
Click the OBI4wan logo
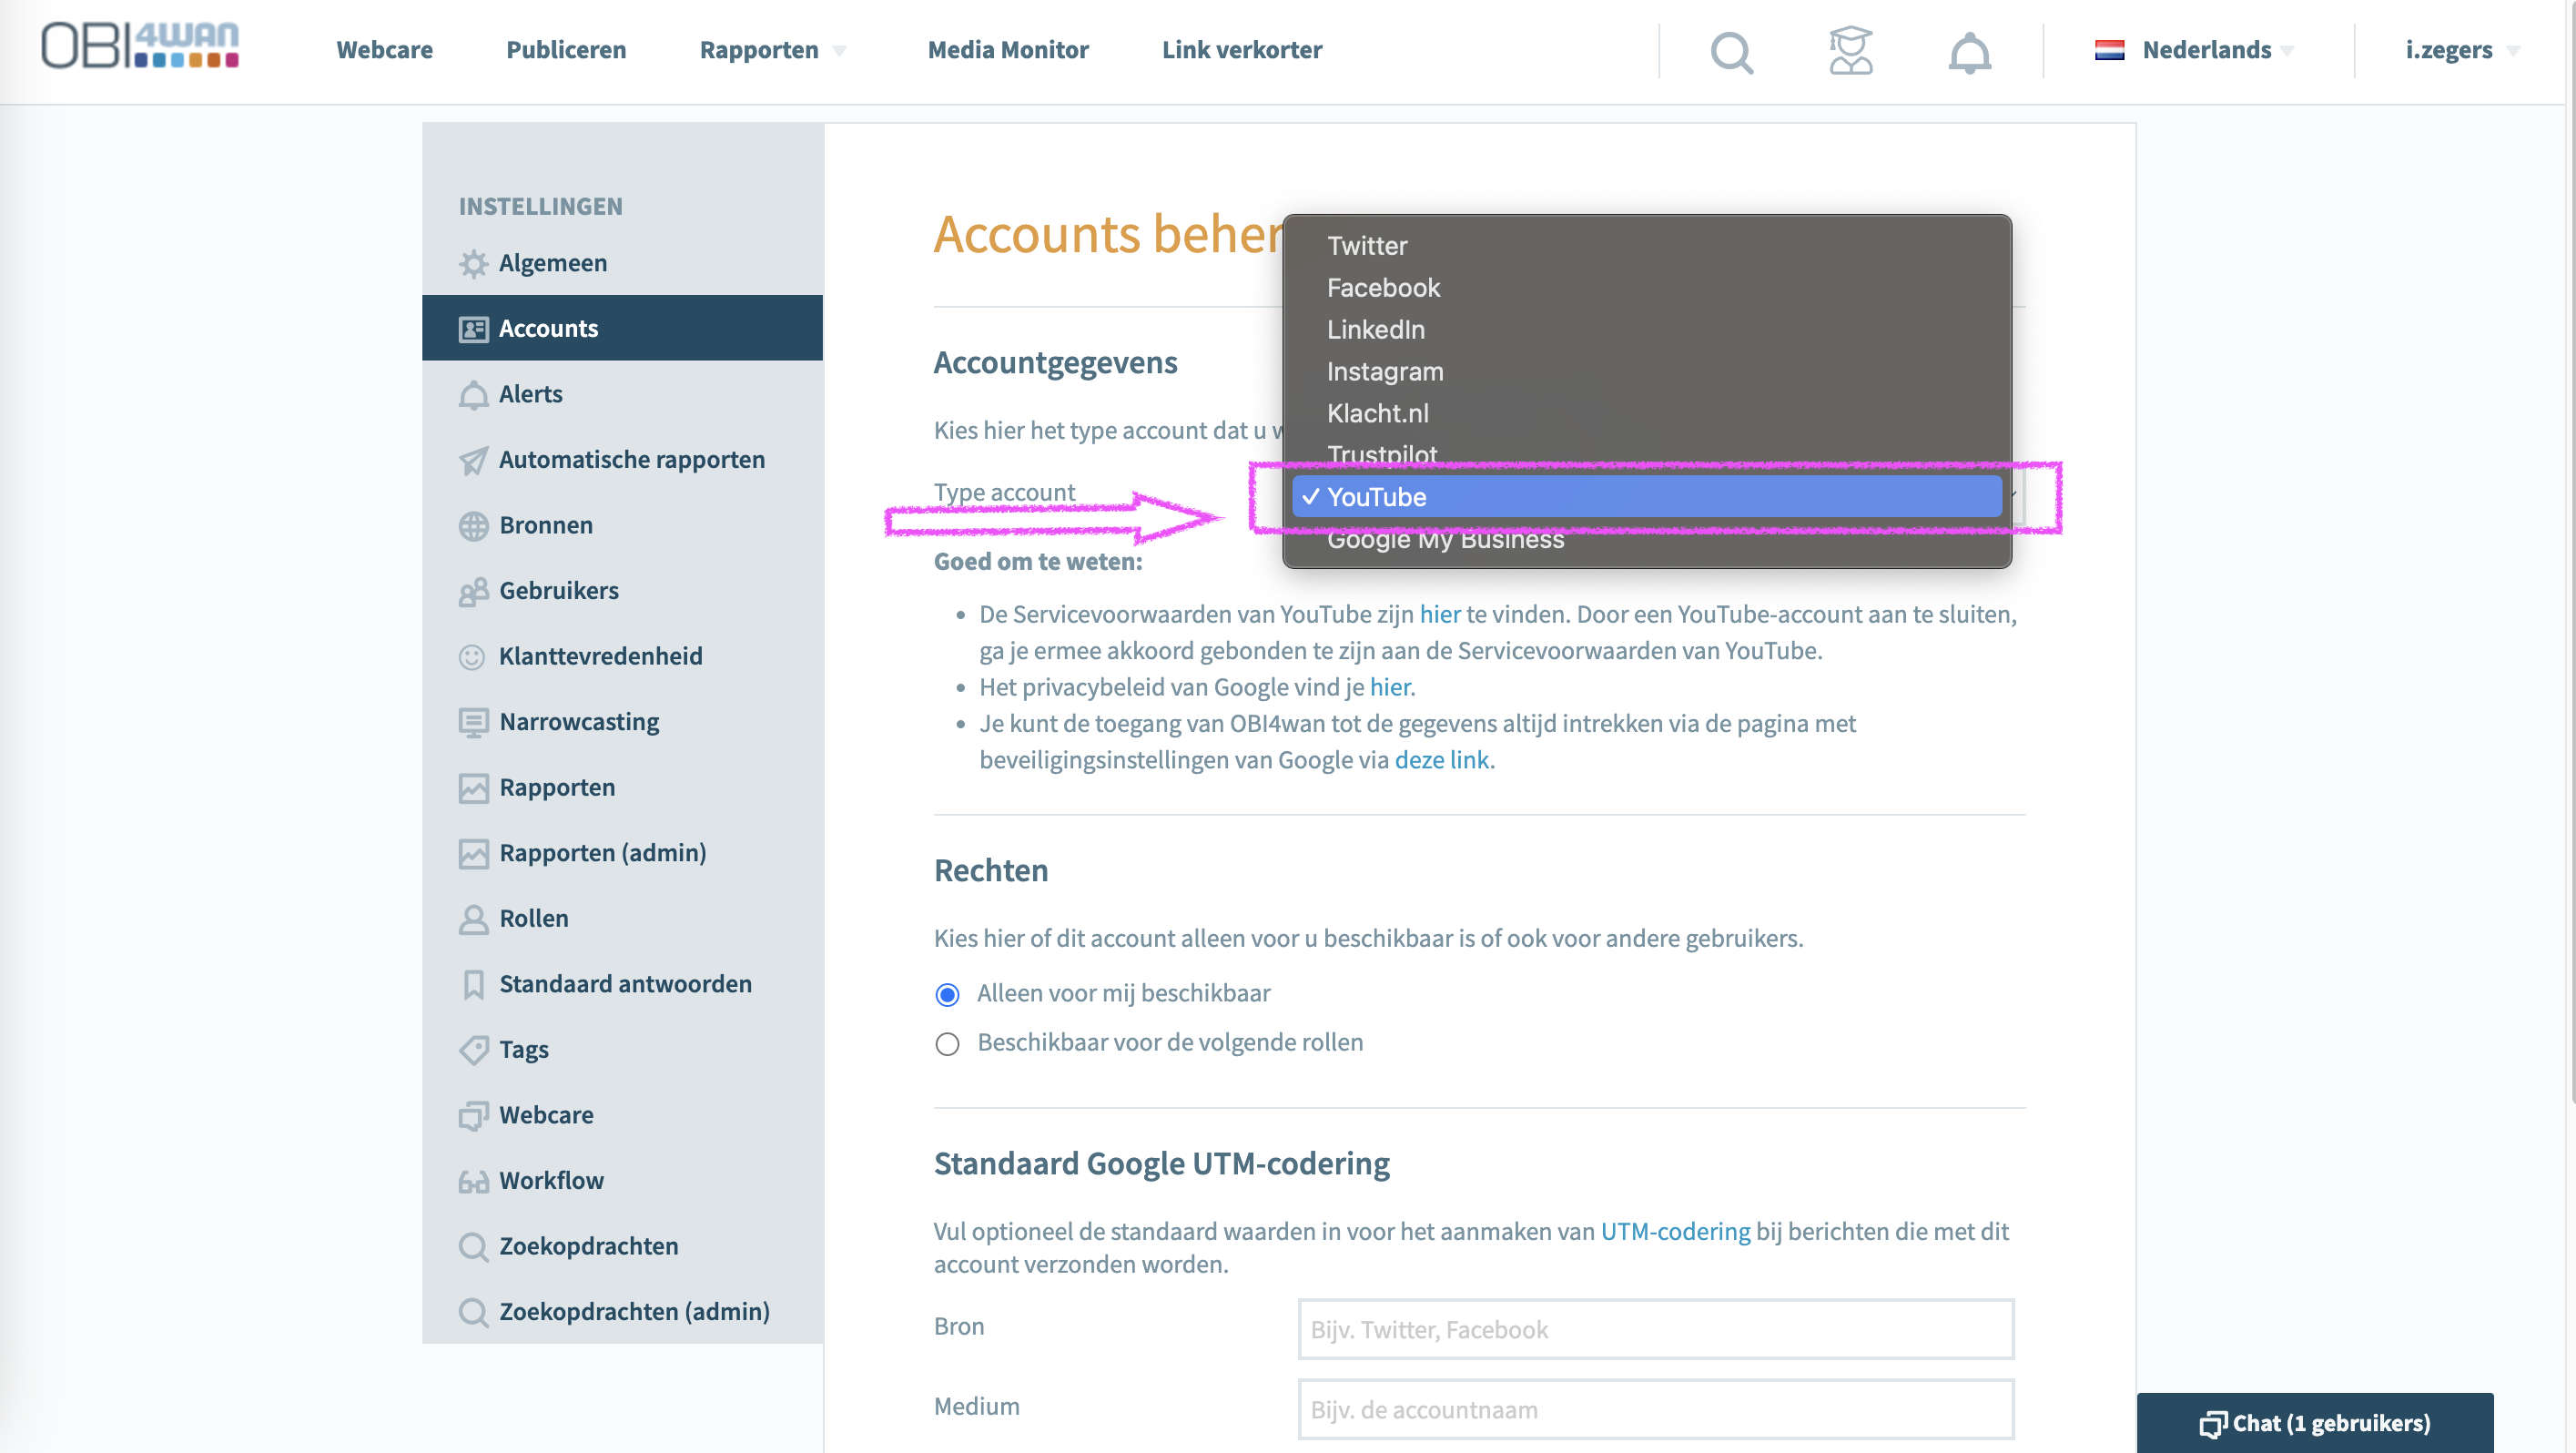[x=139, y=47]
